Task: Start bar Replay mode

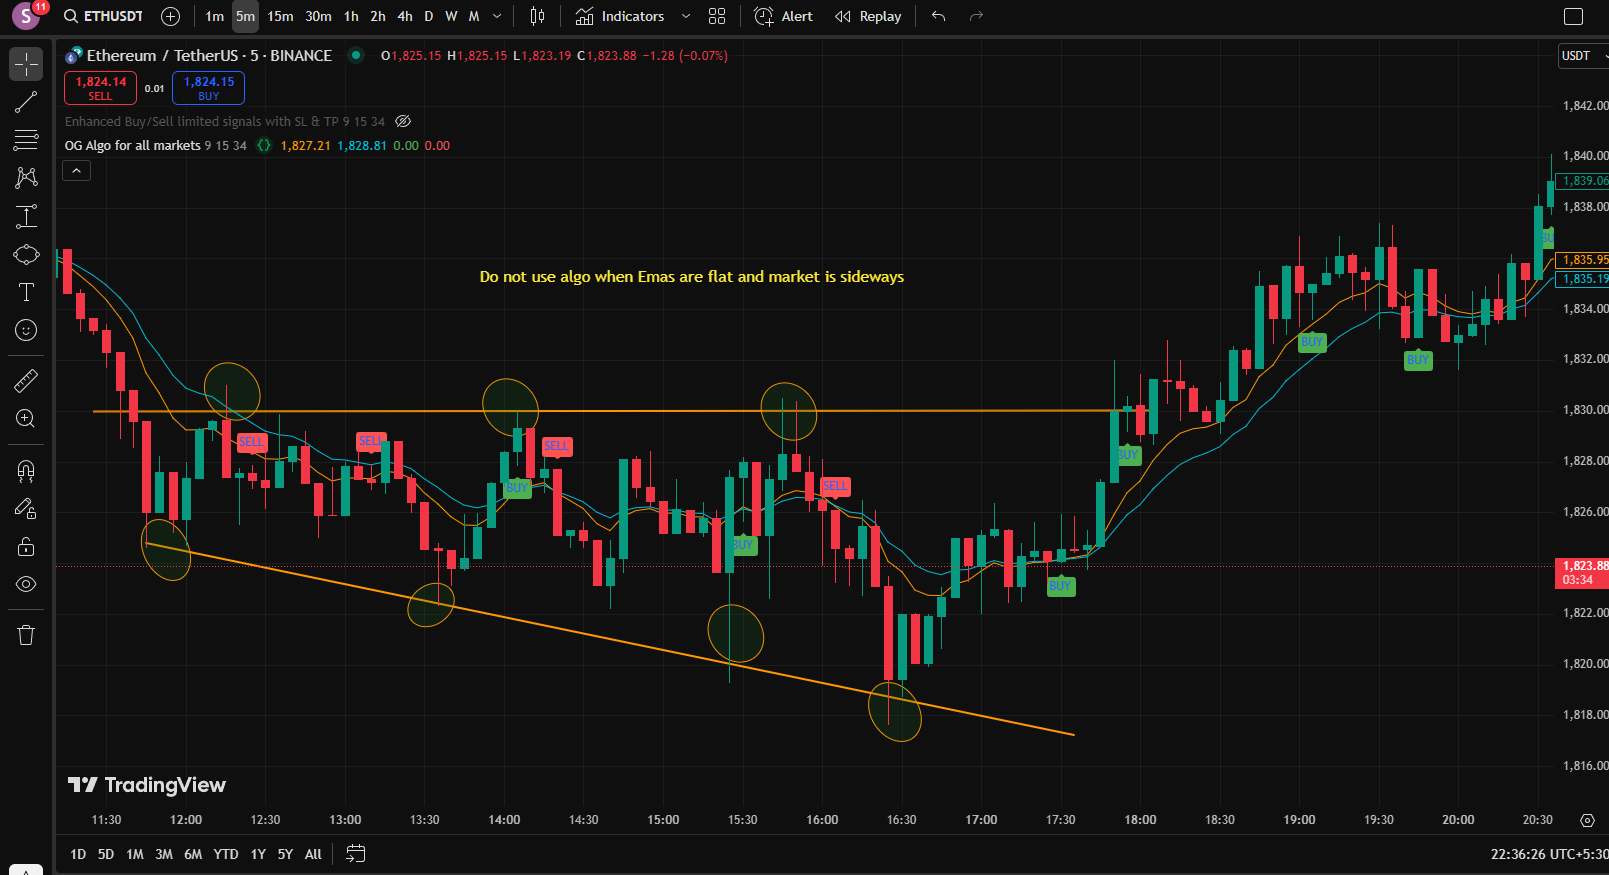Action: pos(868,16)
